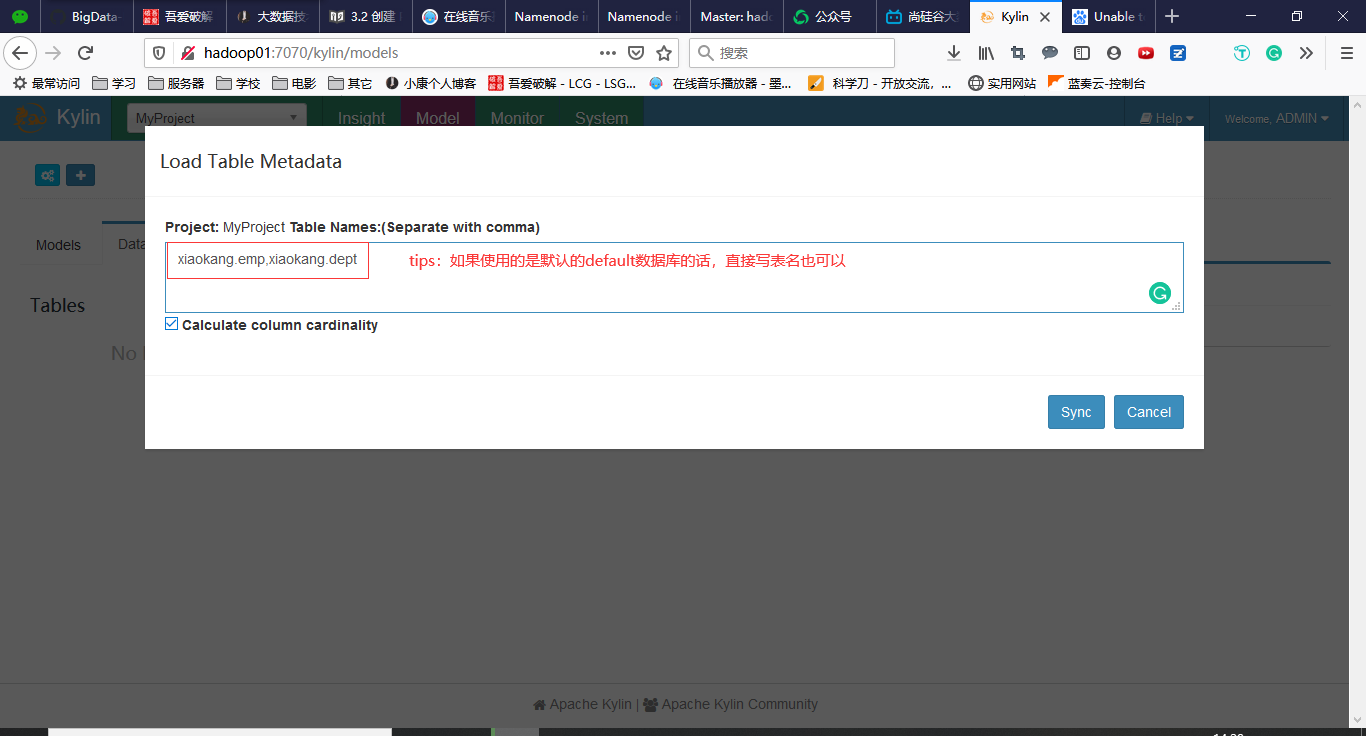Image resolution: width=1366 pixels, height=736 pixels.
Task: Open the Firefox hamburger menu
Action: (1346, 53)
